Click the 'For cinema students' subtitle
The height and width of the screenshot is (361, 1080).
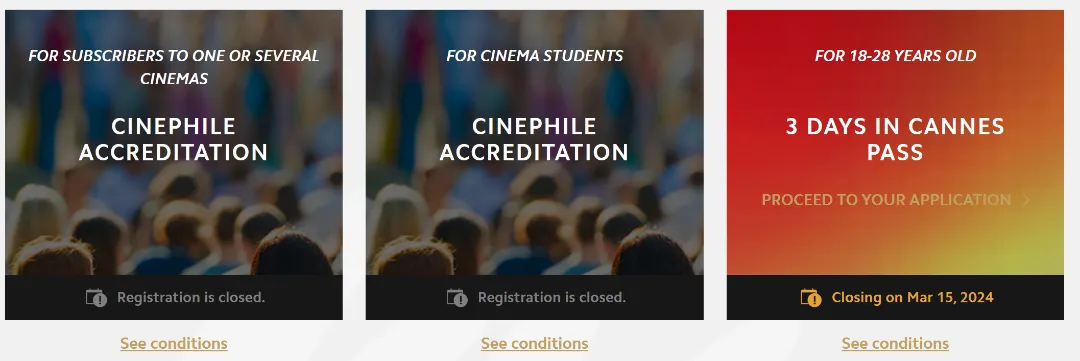pos(534,56)
